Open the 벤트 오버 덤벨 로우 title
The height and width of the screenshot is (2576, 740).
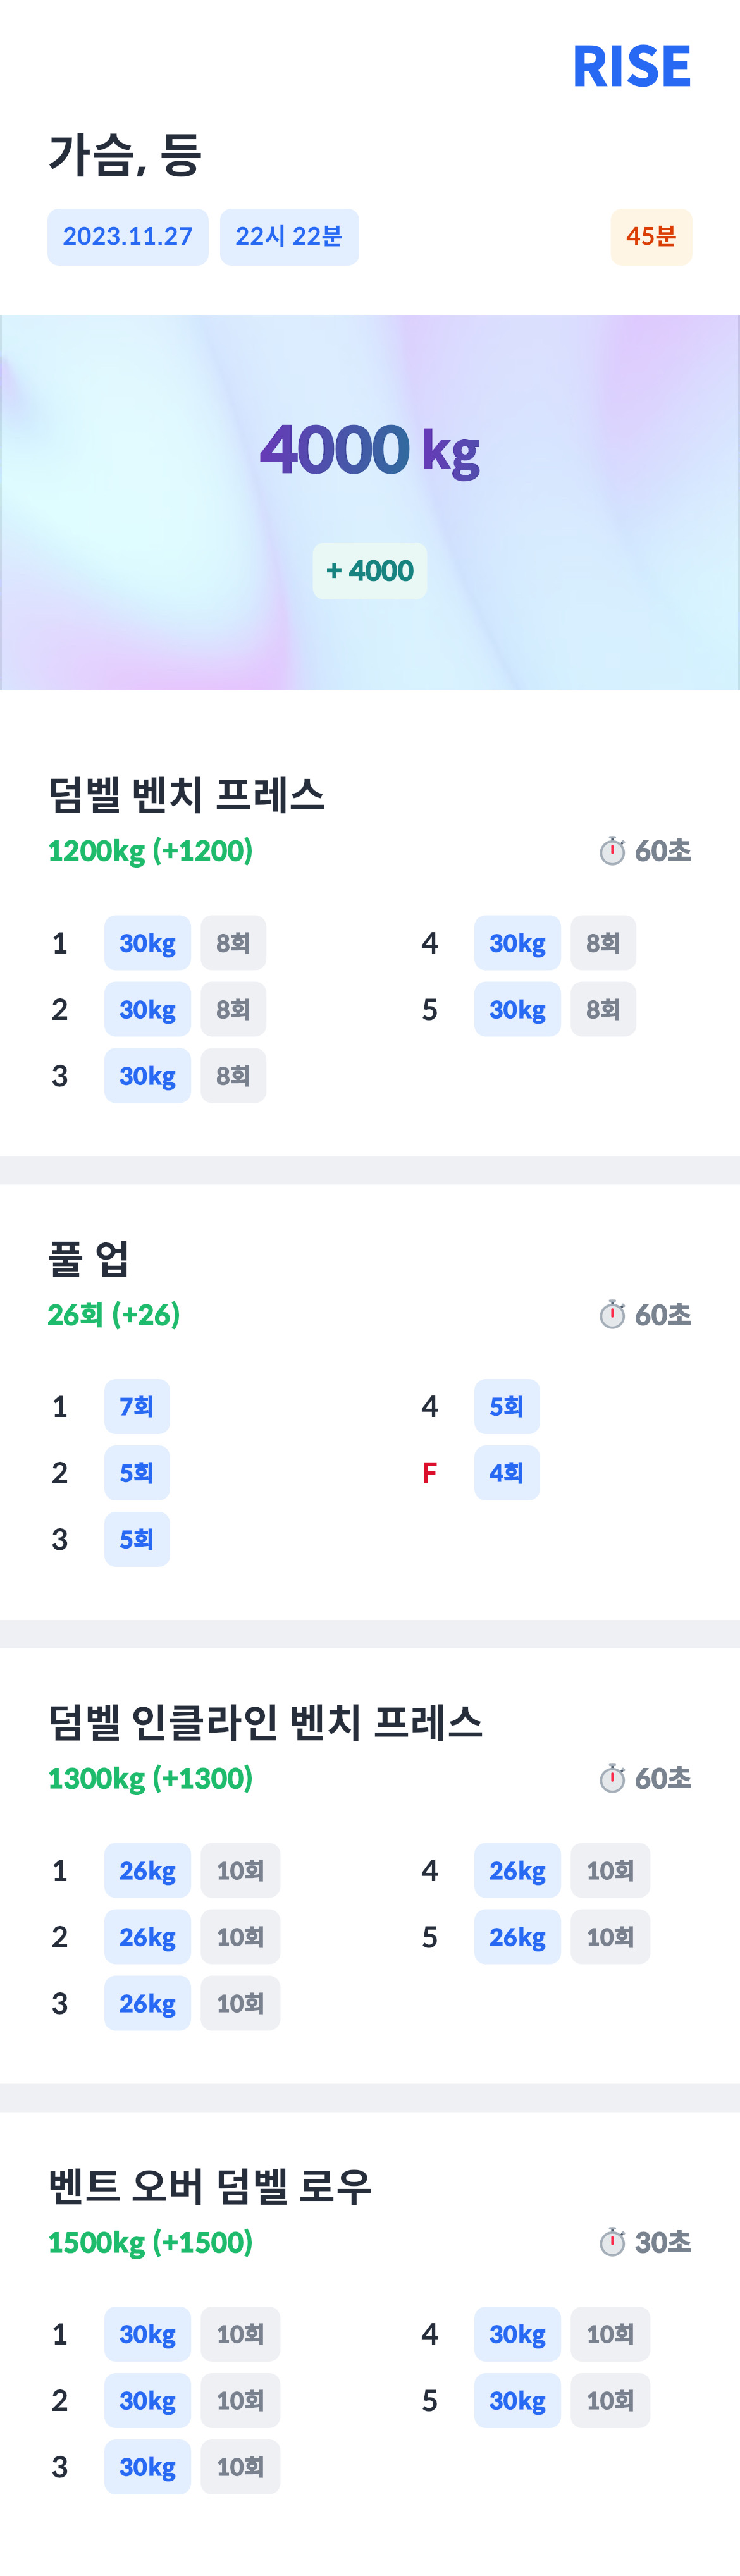pos(210,2186)
